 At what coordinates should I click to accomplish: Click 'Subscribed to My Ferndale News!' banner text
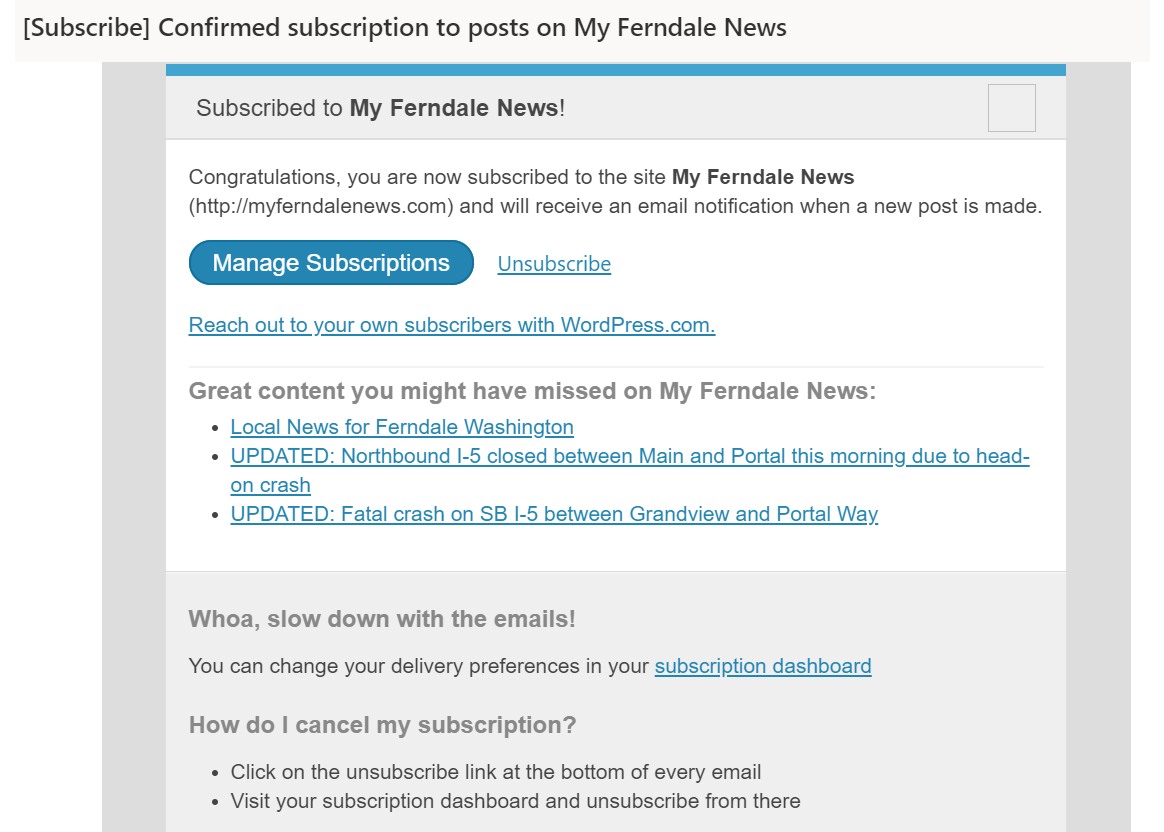[x=378, y=107]
